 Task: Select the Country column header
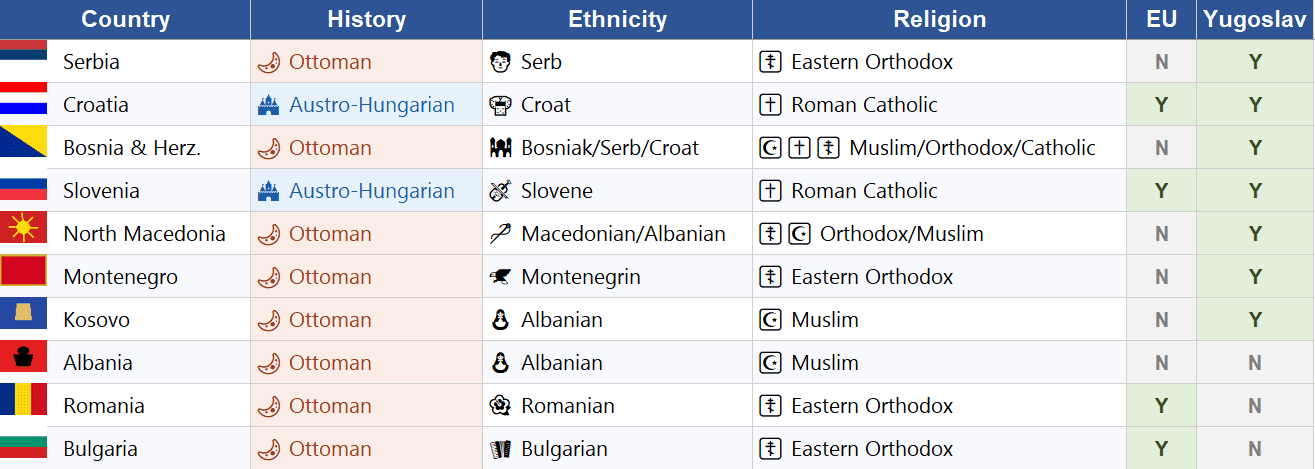tap(125, 19)
